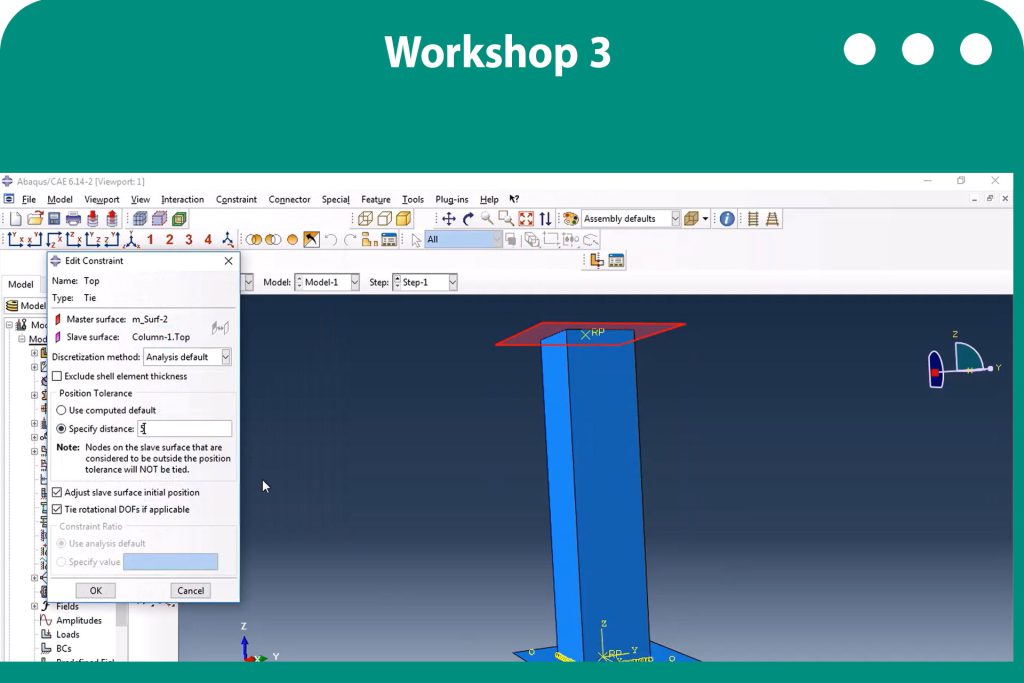The height and width of the screenshot is (683, 1024).
Task: Click the magenta Slave surface edit icon
Action: click(x=57, y=337)
